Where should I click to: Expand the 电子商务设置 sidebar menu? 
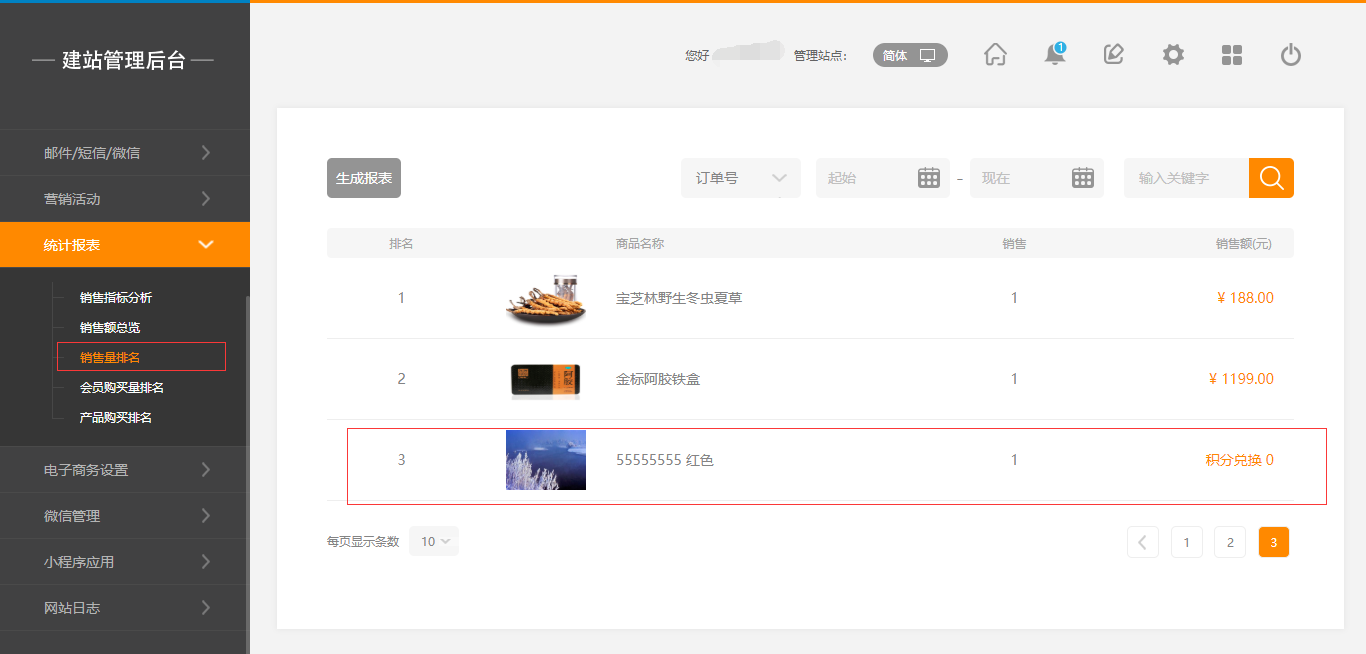125,470
